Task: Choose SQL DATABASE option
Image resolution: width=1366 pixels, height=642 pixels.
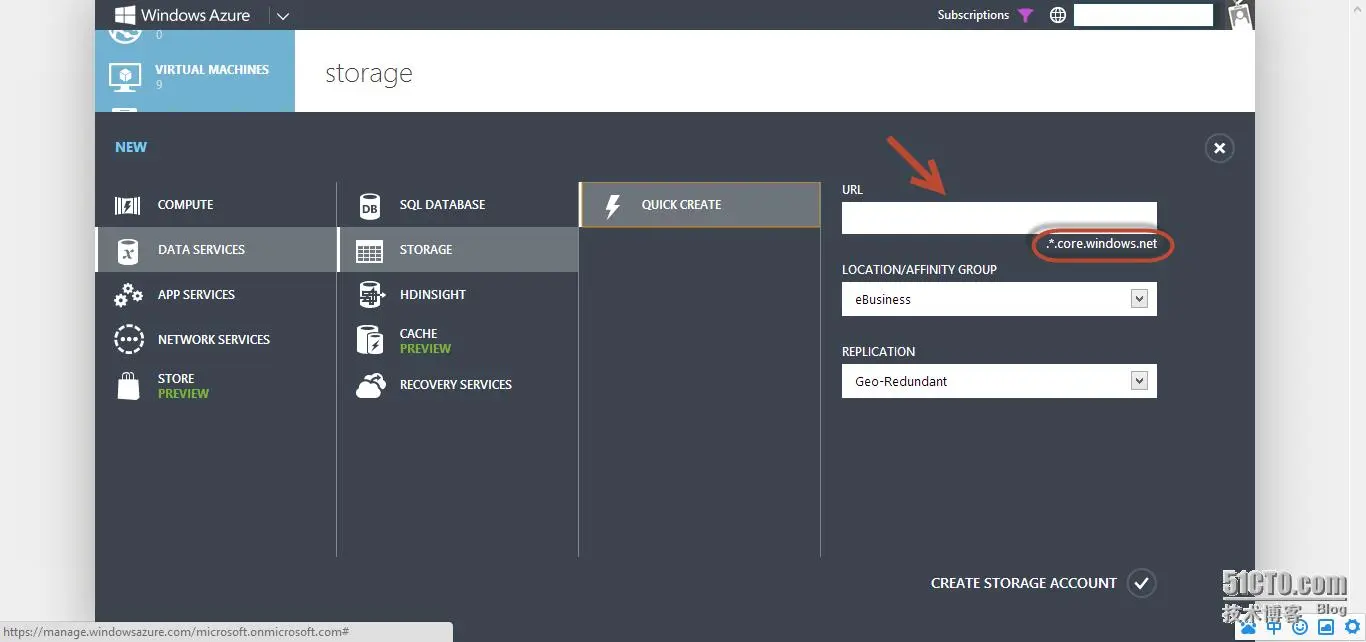Action: pyautogui.click(x=458, y=205)
